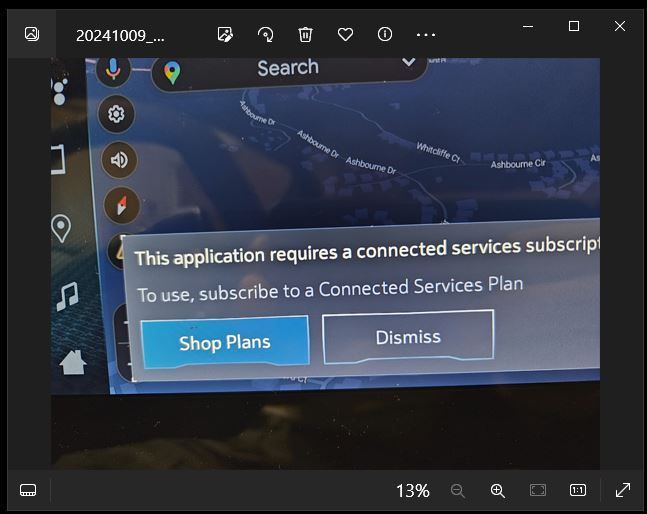The image size is (647, 514).
Task: Enter full screen with the diagonal arrows icon
Action: point(622,490)
